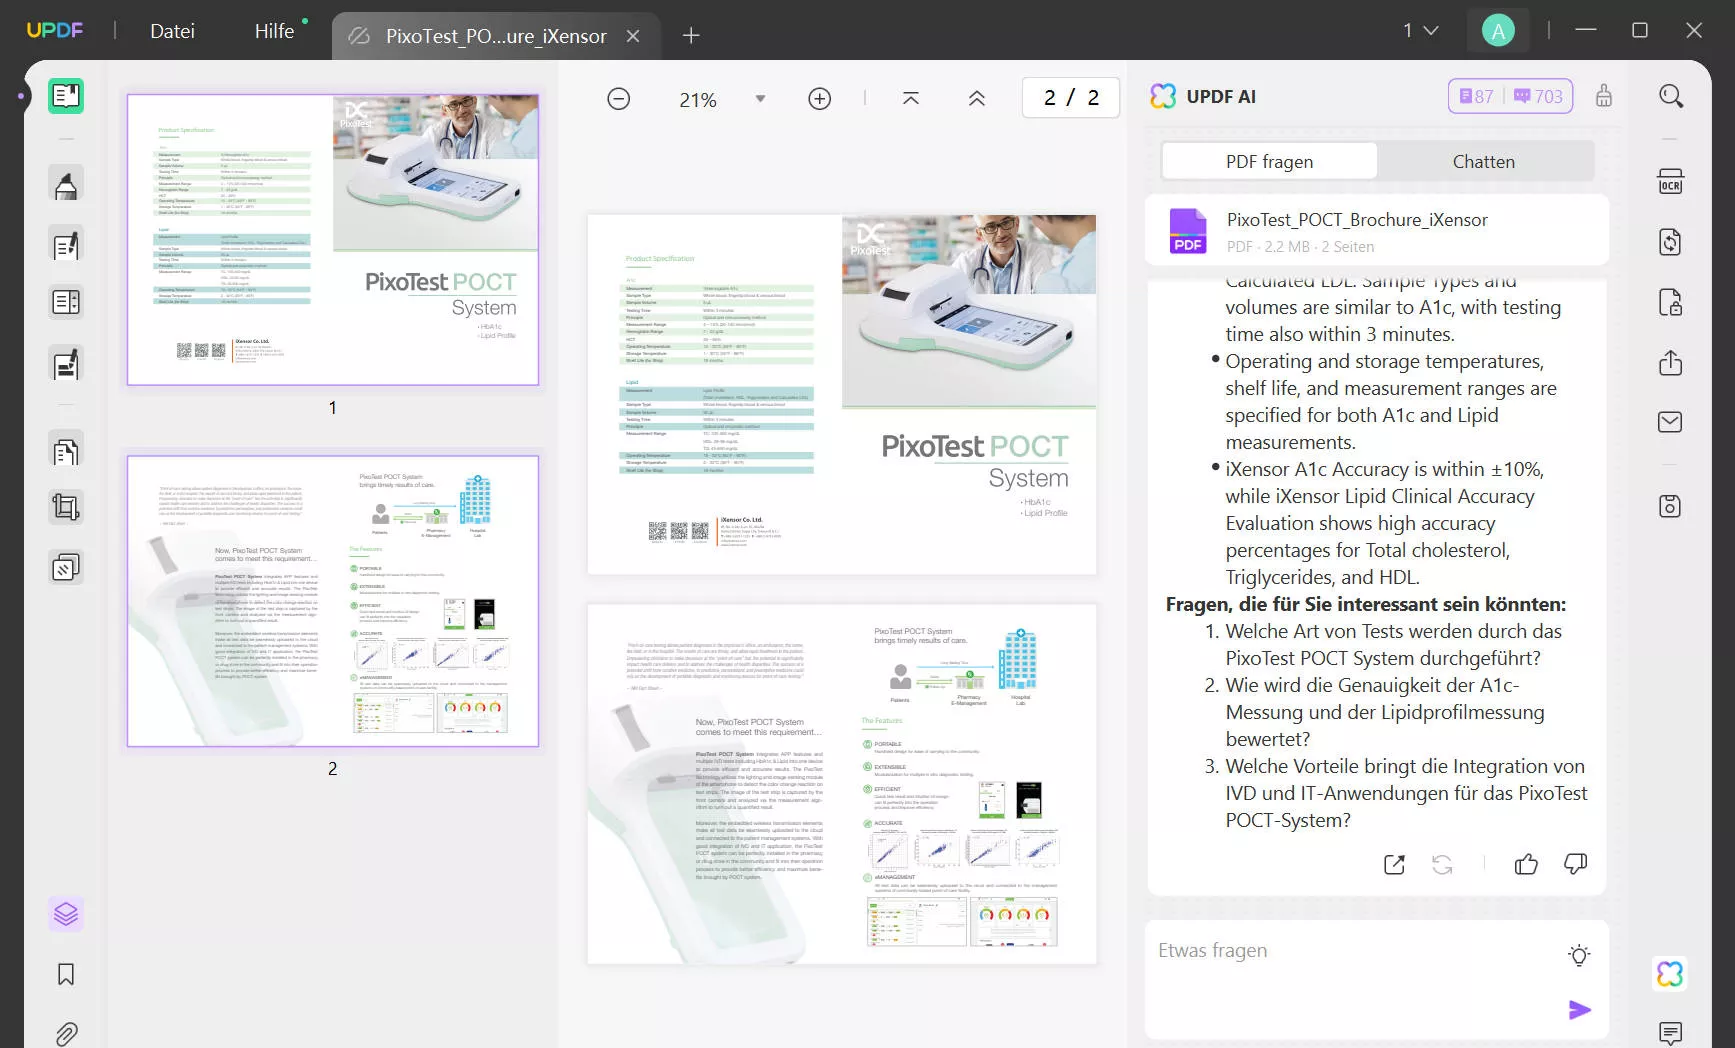Open the Datei menu
The height and width of the screenshot is (1048, 1735).
172,31
